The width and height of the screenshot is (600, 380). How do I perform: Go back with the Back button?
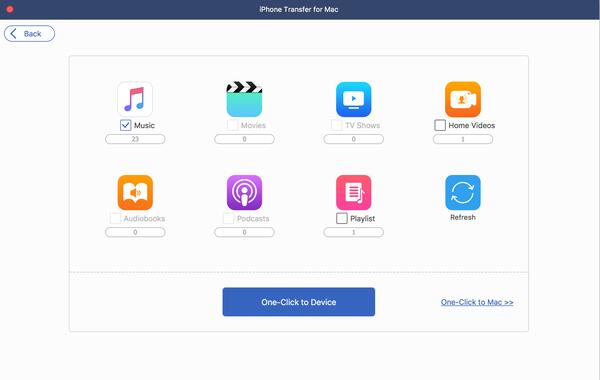click(29, 34)
